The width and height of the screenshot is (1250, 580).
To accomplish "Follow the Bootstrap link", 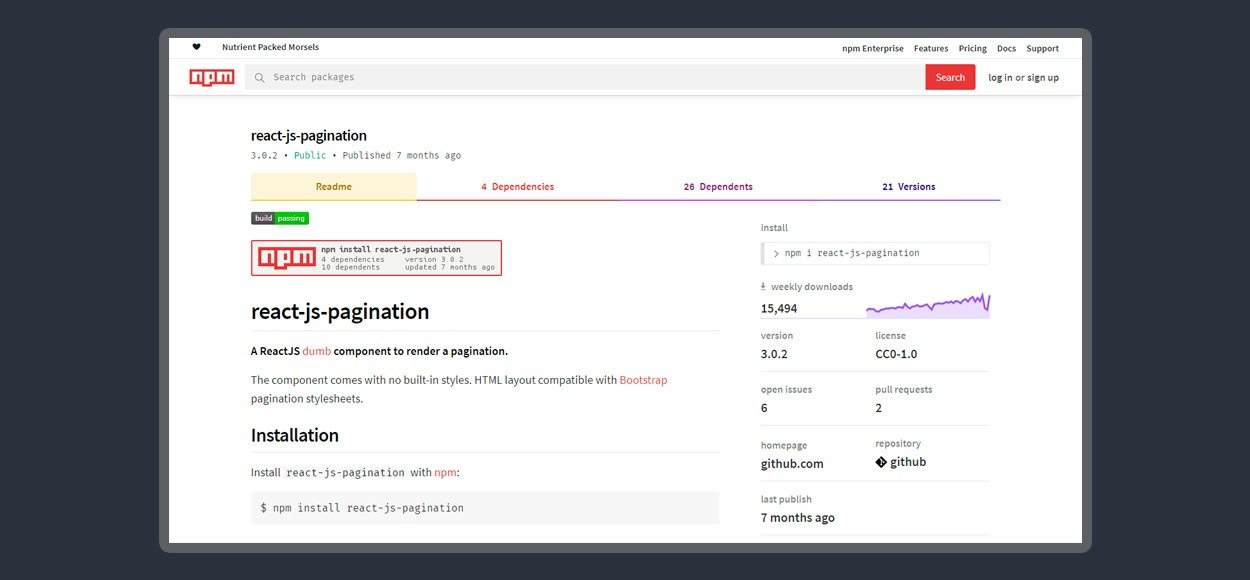I will 643,380.
